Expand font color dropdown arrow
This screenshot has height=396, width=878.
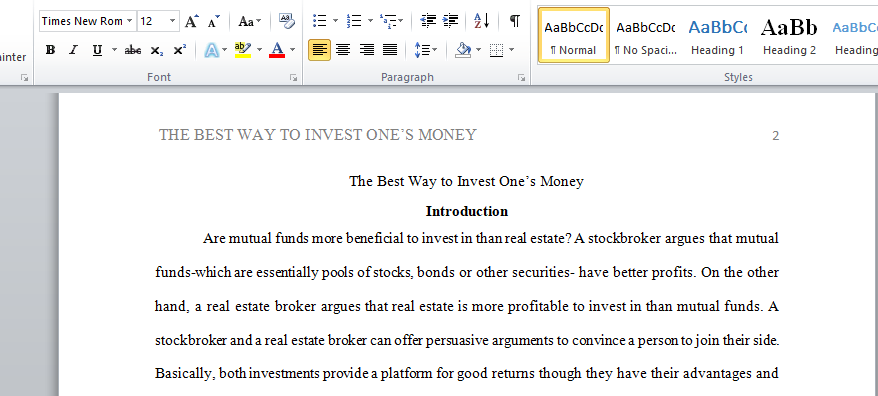point(292,50)
